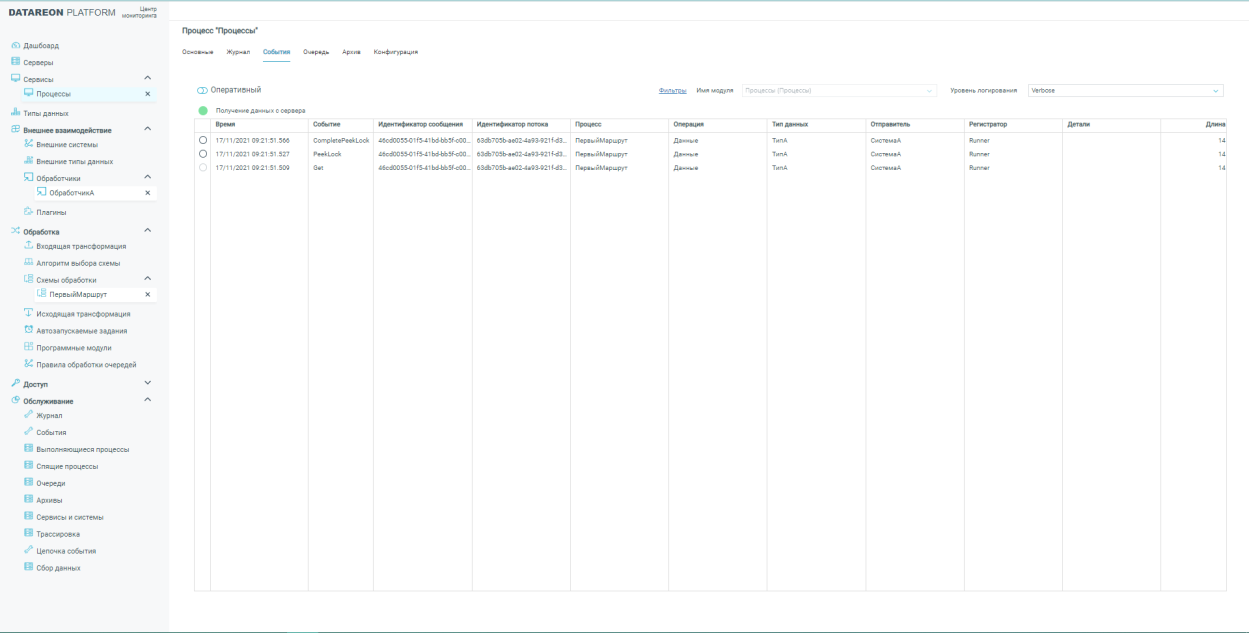
Task: Click the Программные модули icon
Action: click(29, 347)
